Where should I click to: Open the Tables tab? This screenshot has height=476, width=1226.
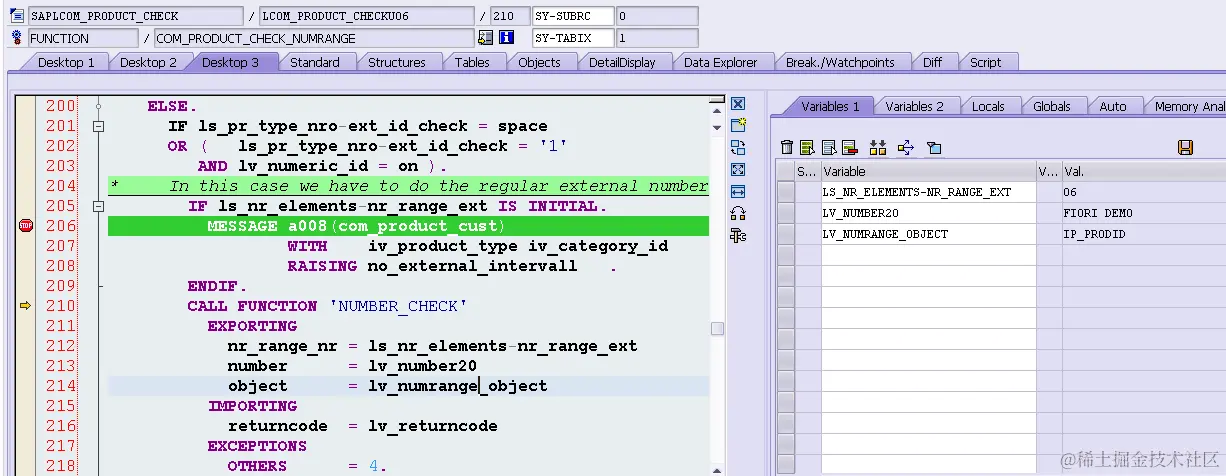(472, 62)
